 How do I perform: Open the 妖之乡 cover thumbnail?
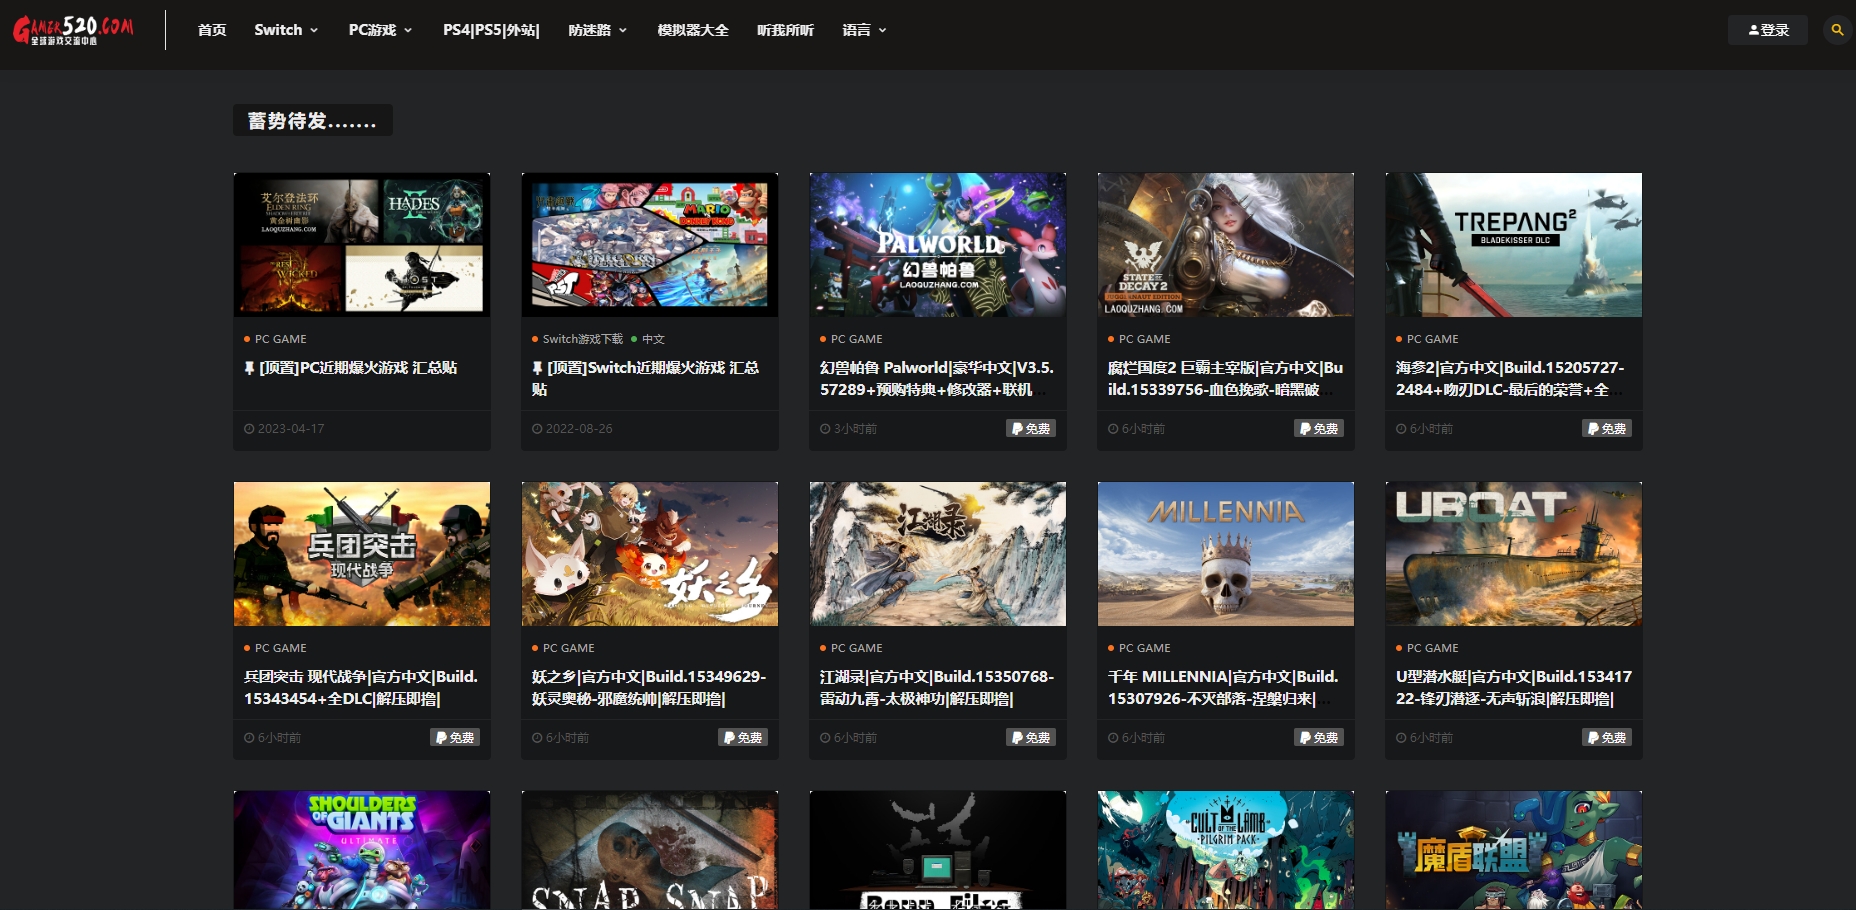coord(650,554)
